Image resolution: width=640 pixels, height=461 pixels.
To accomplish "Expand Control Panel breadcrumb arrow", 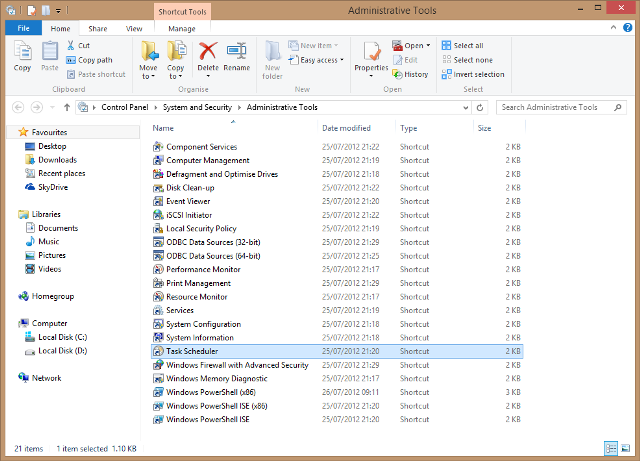I will [x=156, y=107].
